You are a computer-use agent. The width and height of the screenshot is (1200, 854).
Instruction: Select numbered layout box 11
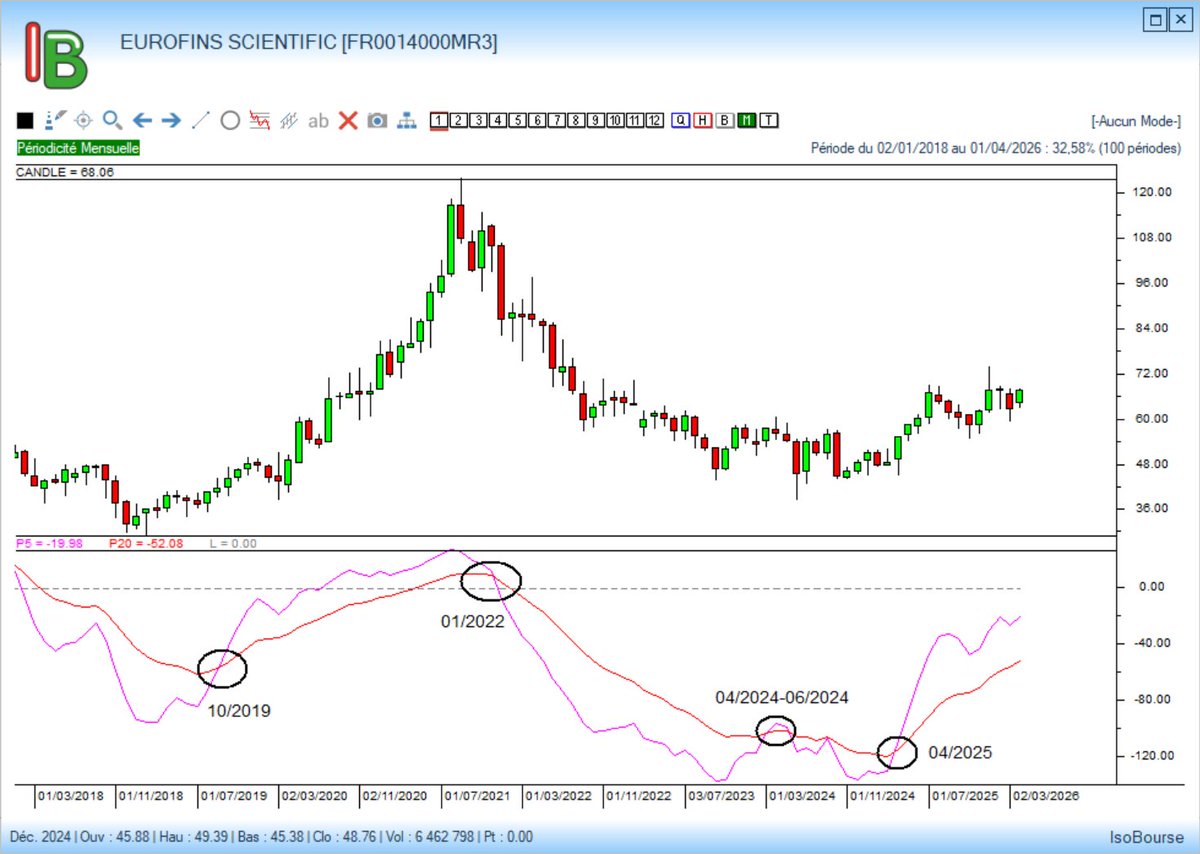coord(635,121)
